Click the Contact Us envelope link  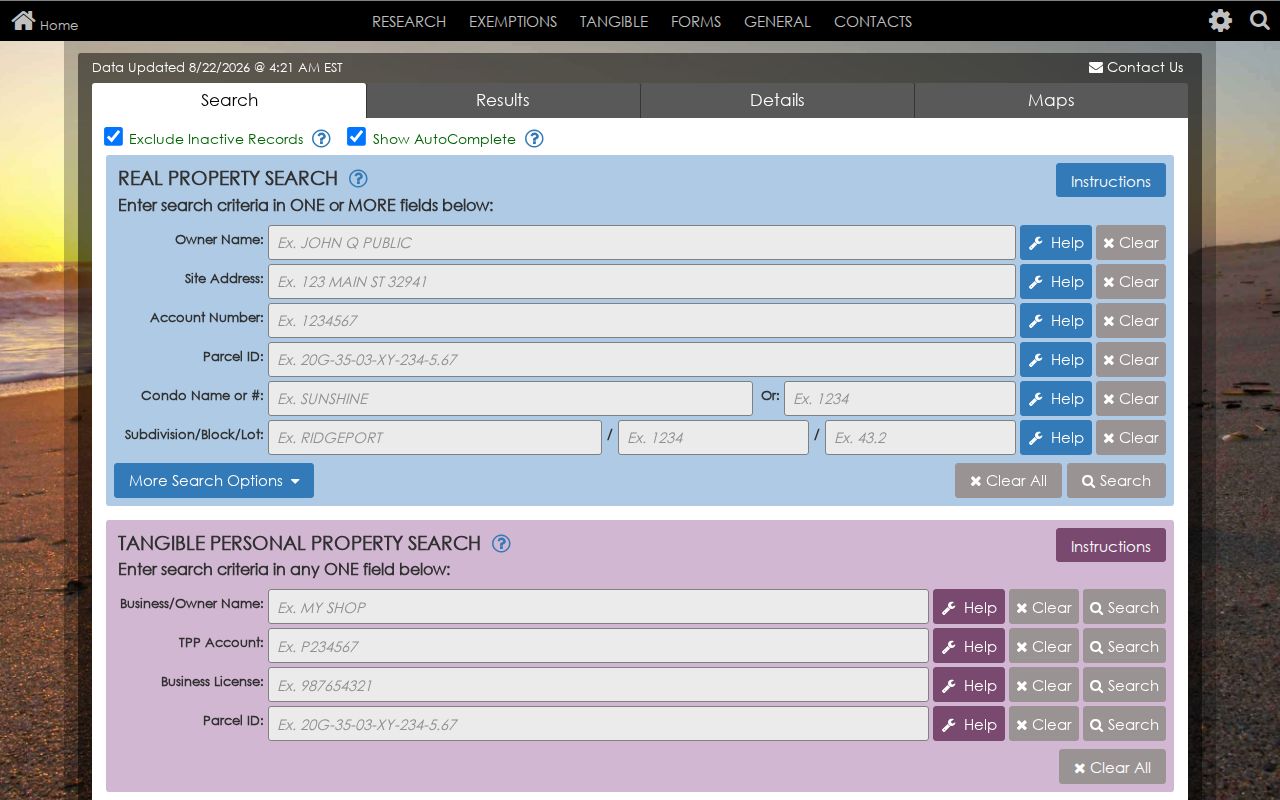(1135, 67)
